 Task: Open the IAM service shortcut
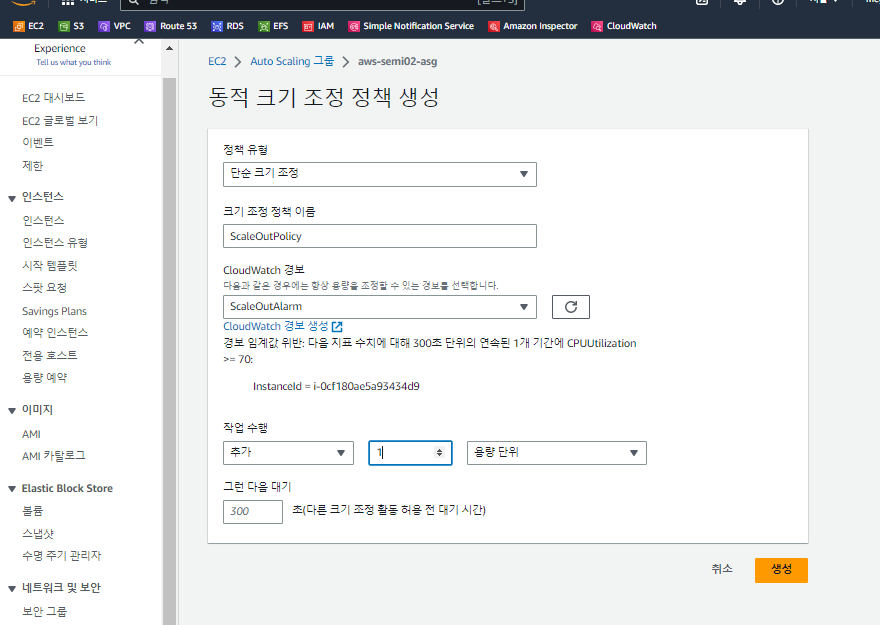pyautogui.click(x=318, y=26)
